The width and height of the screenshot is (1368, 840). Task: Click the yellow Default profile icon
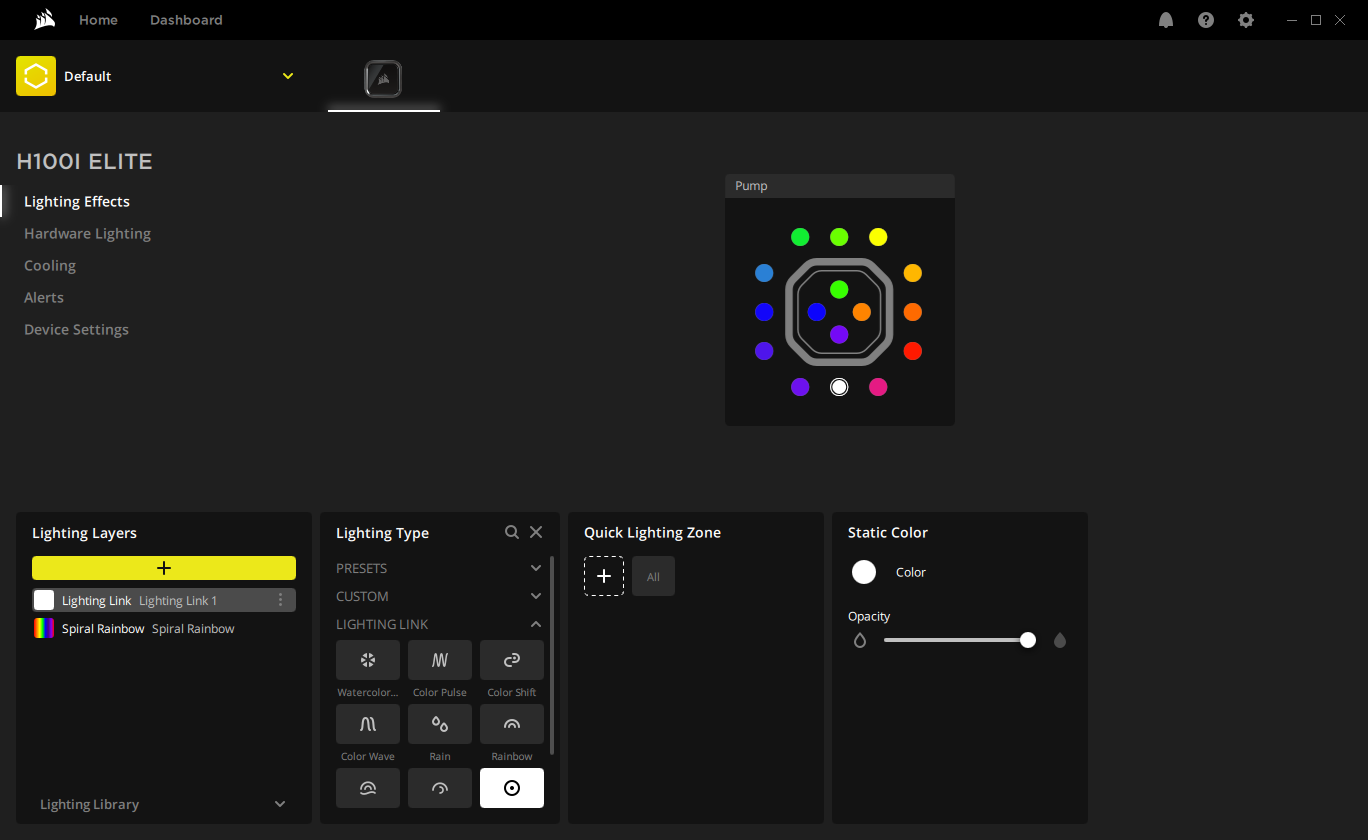click(36, 76)
